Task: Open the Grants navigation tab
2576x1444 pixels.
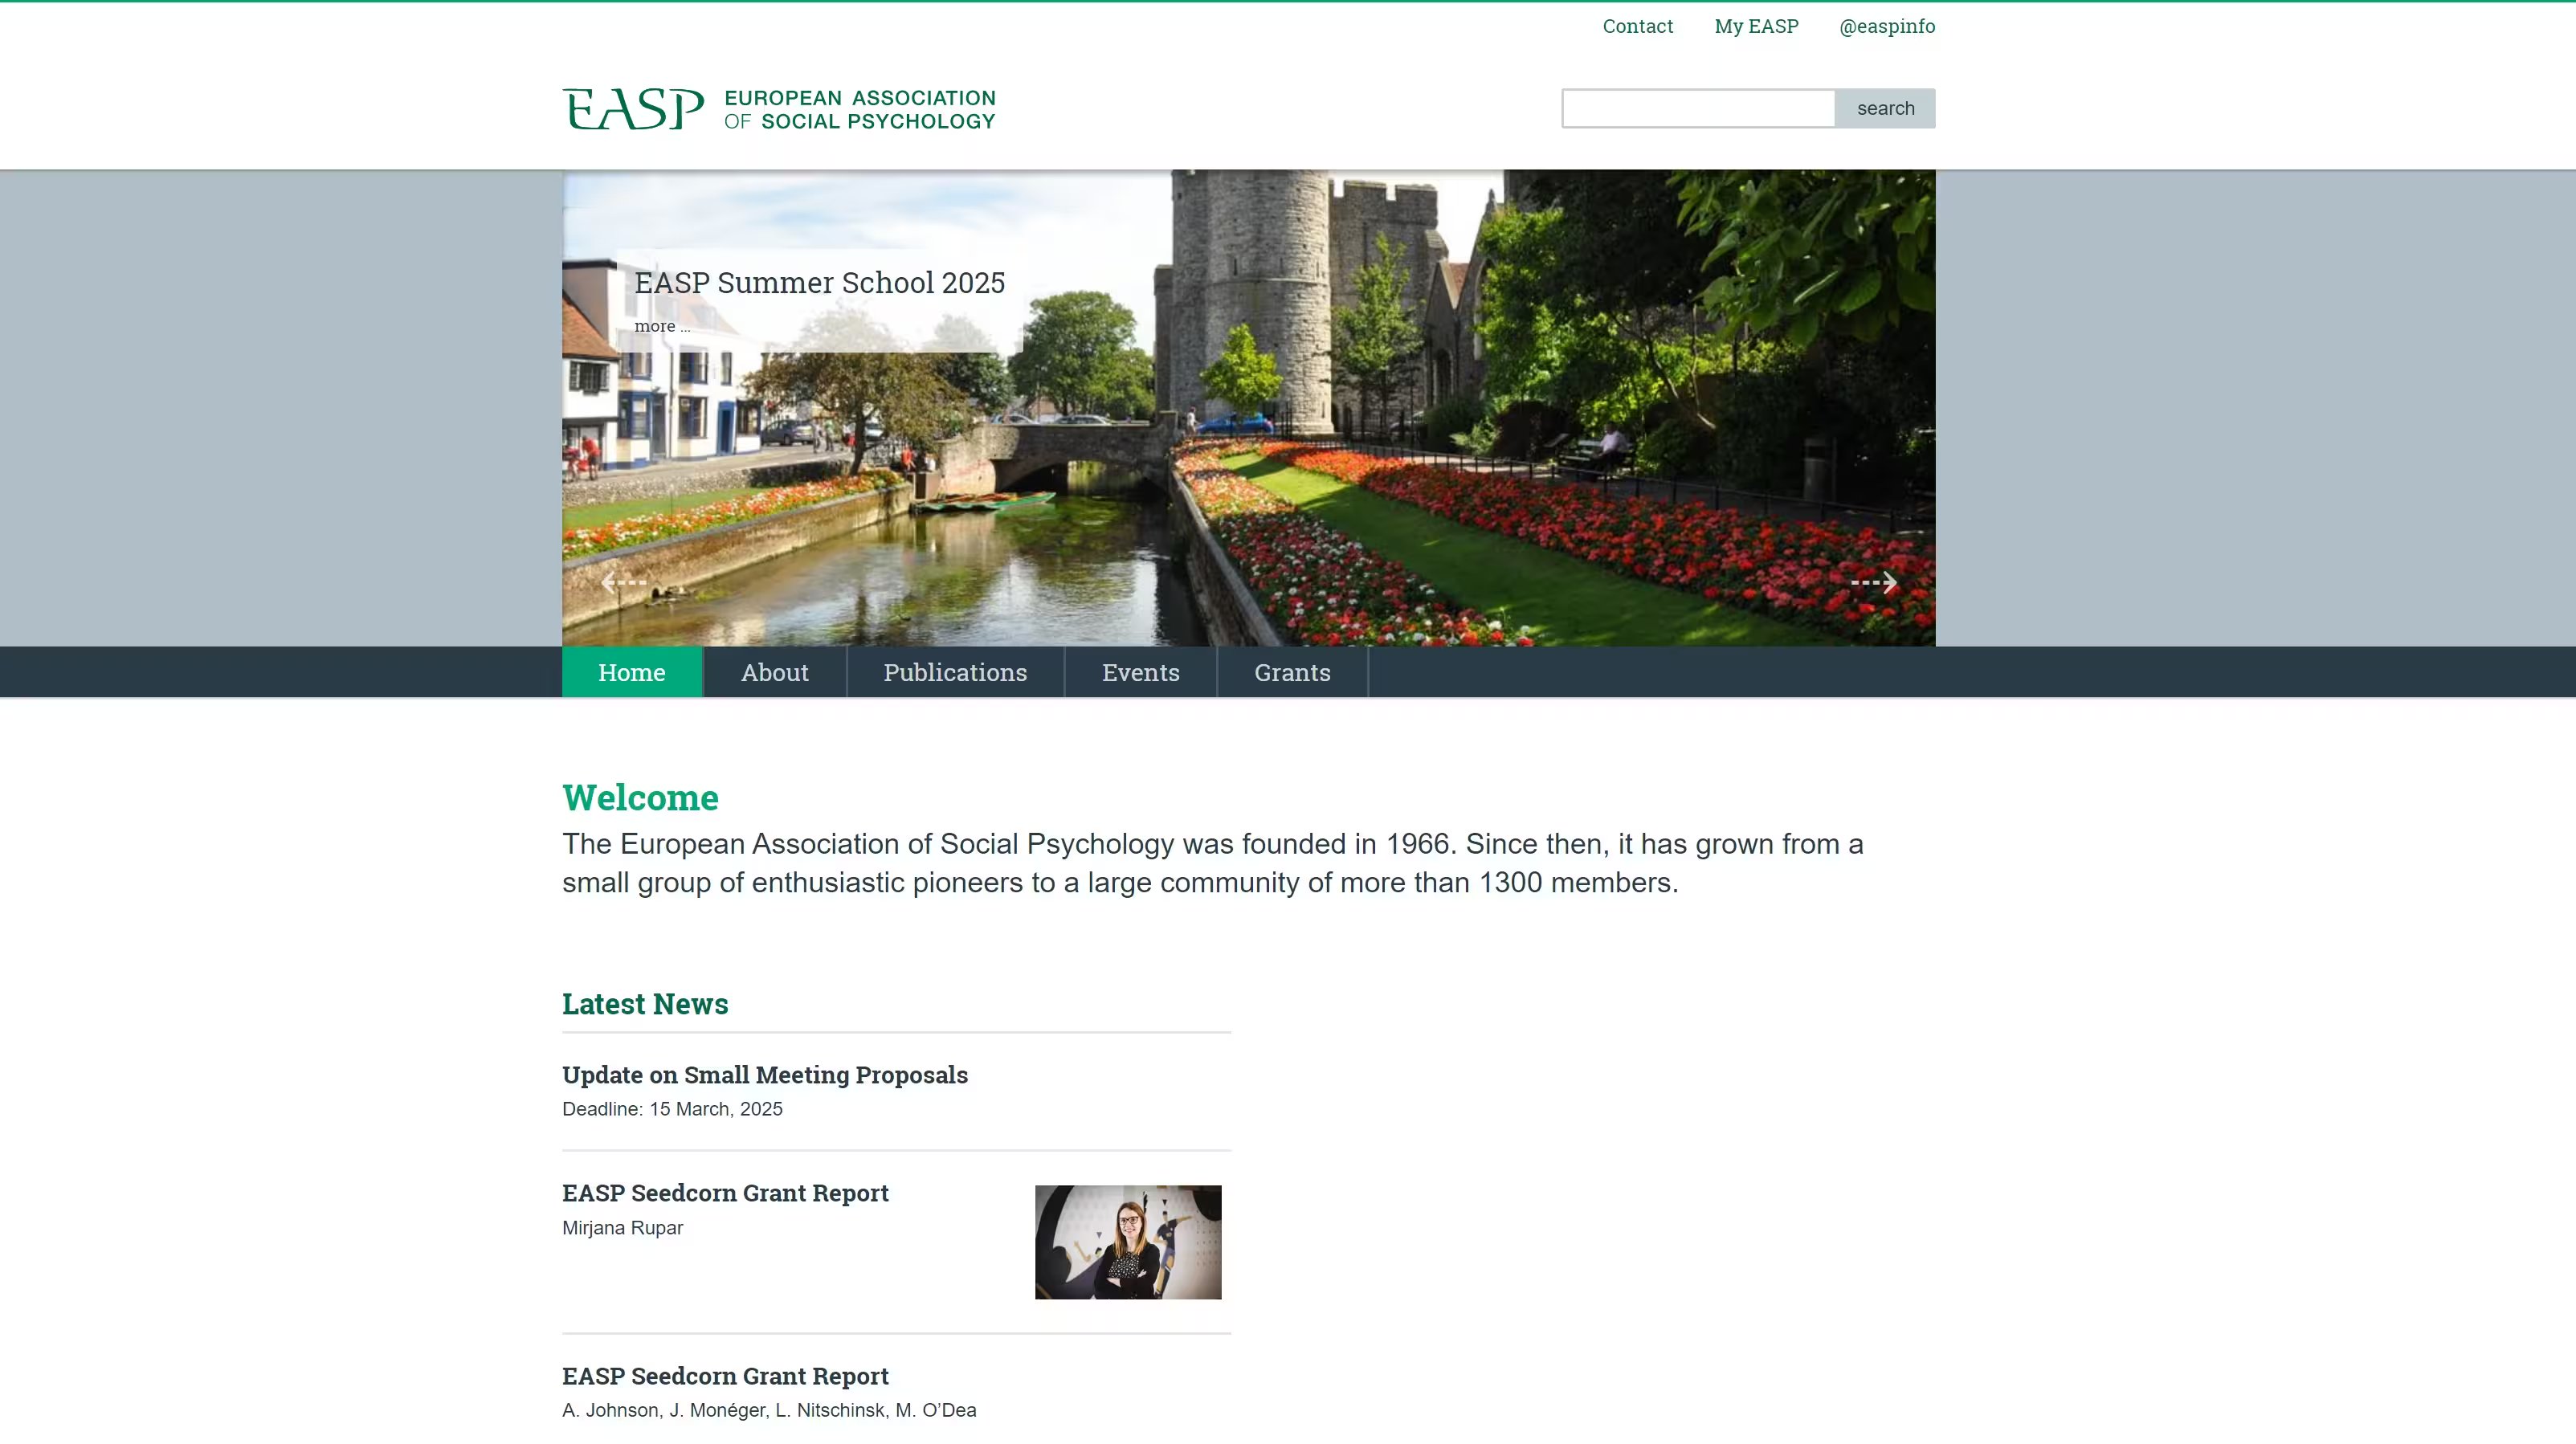Action: pyautogui.click(x=1292, y=672)
